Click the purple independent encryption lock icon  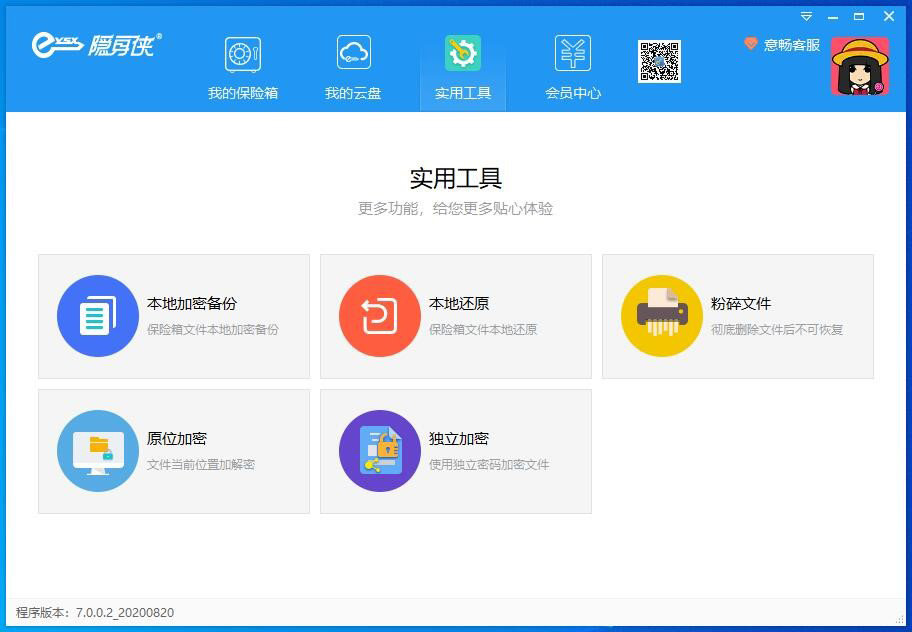pos(380,451)
